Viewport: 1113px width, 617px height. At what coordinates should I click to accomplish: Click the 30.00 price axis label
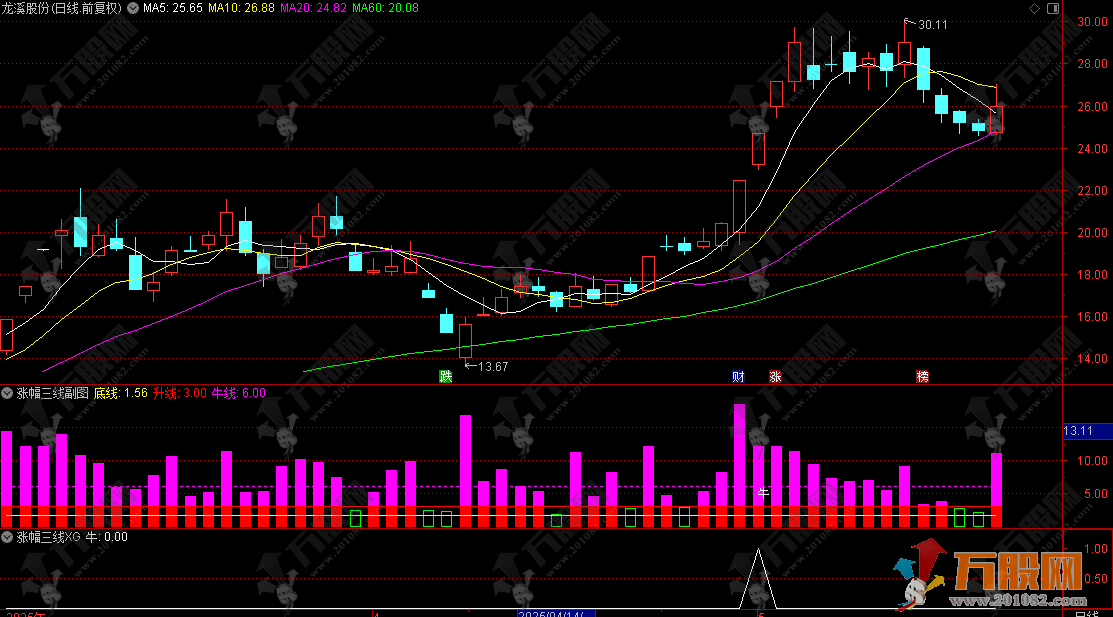1092,22
